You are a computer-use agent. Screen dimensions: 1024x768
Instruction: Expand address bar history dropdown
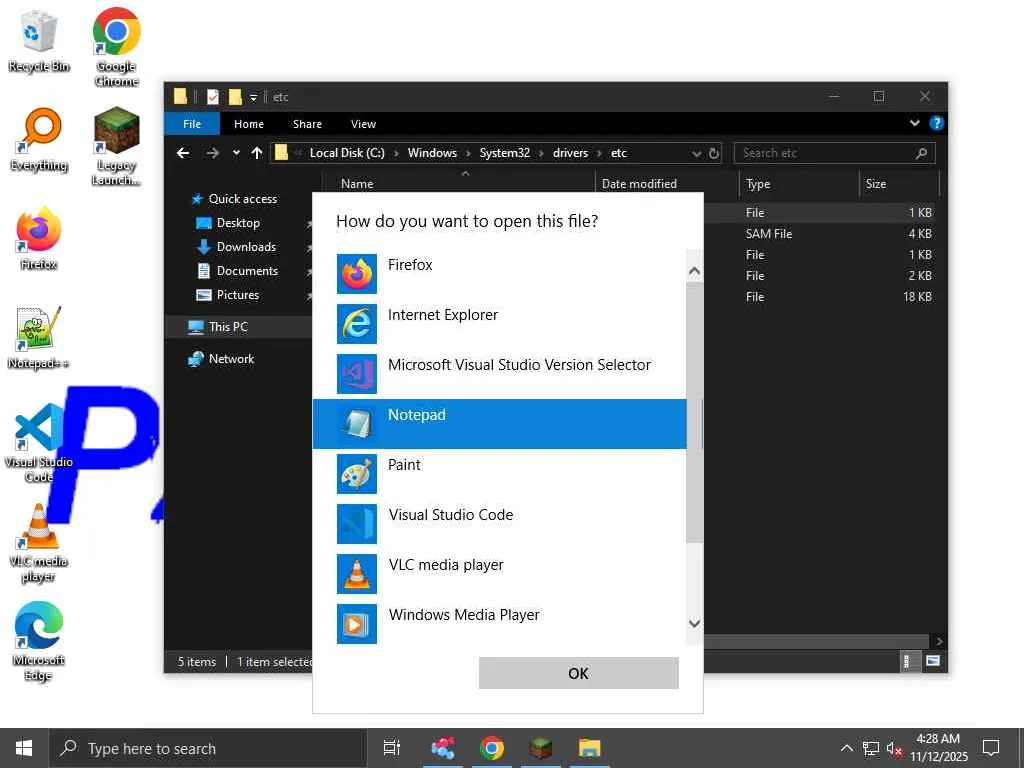[696, 153]
